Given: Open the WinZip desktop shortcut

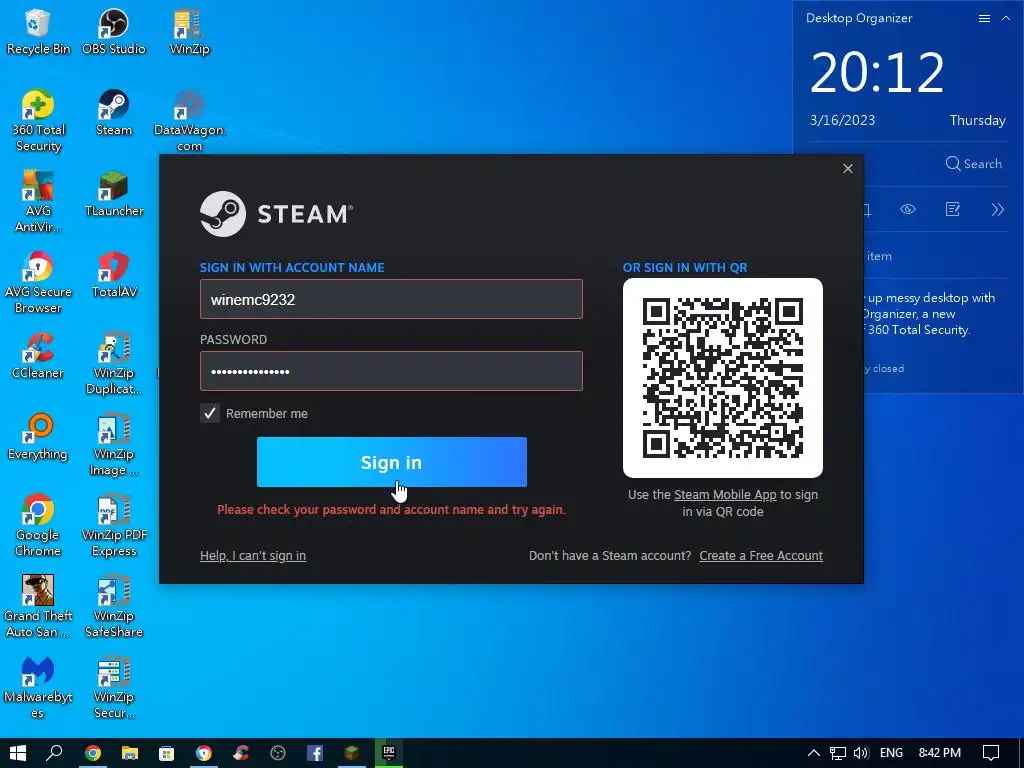Looking at the screenshot, I should click(x=189, y=32).
